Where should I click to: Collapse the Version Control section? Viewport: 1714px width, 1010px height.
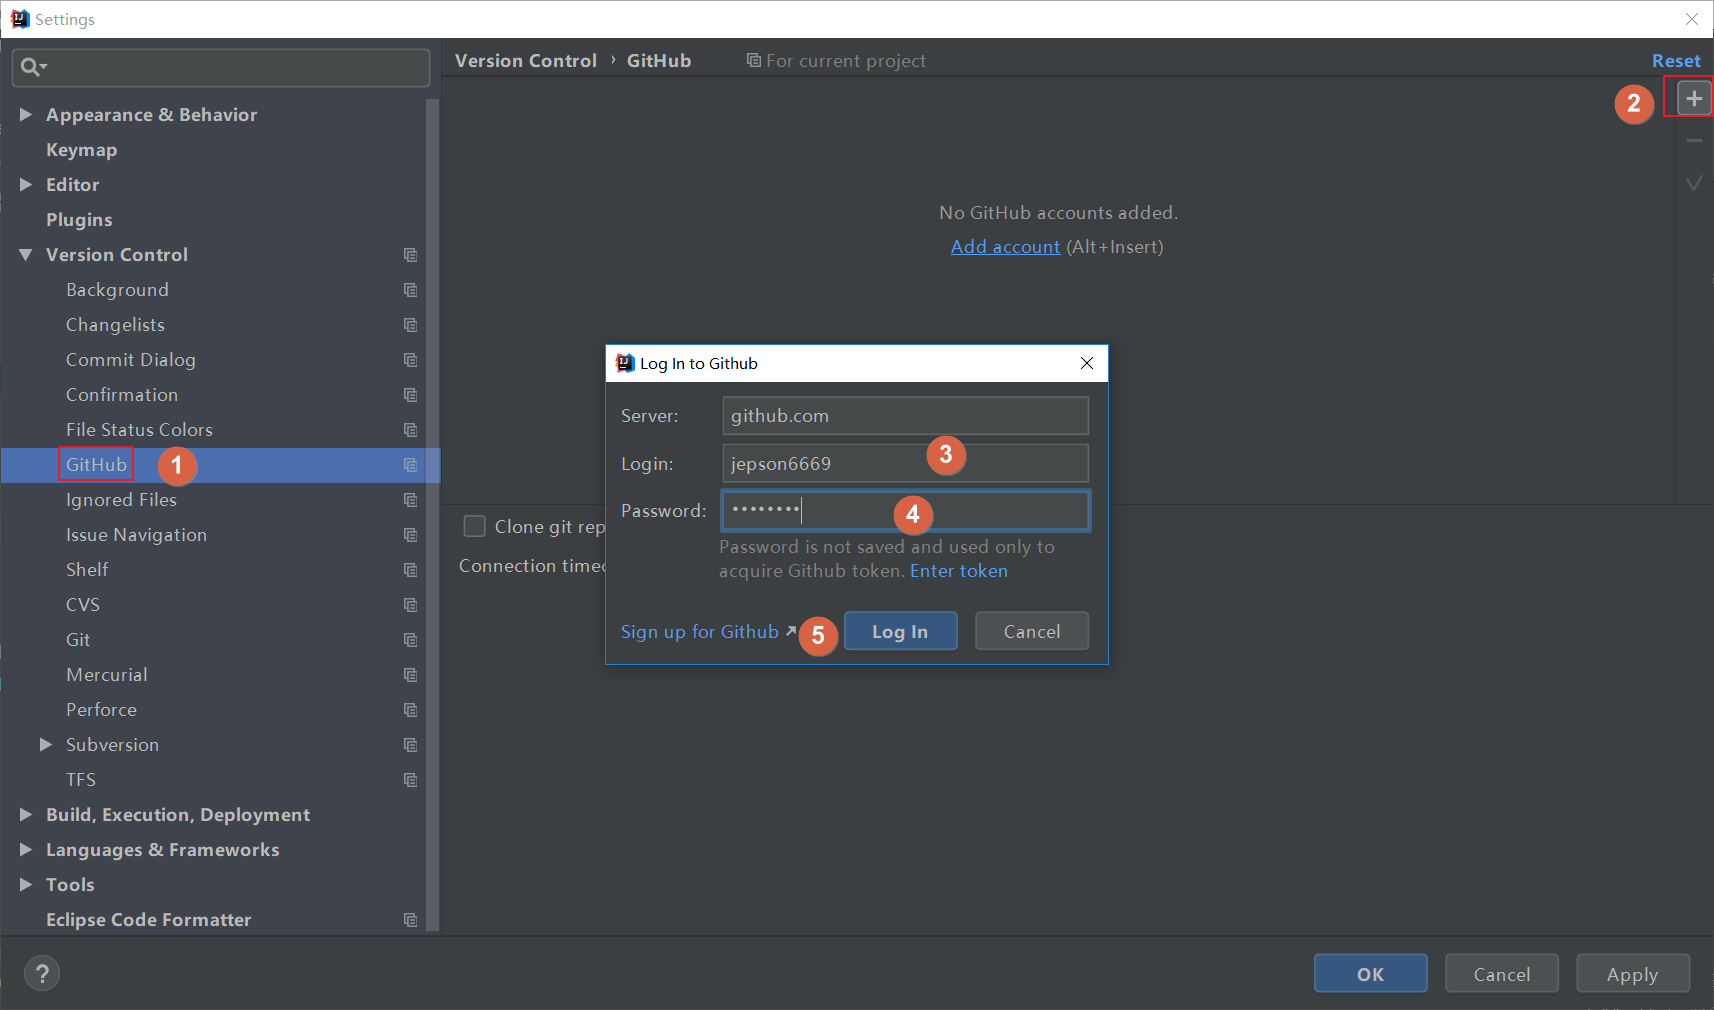pyautogui.click(x=26, y=255)
